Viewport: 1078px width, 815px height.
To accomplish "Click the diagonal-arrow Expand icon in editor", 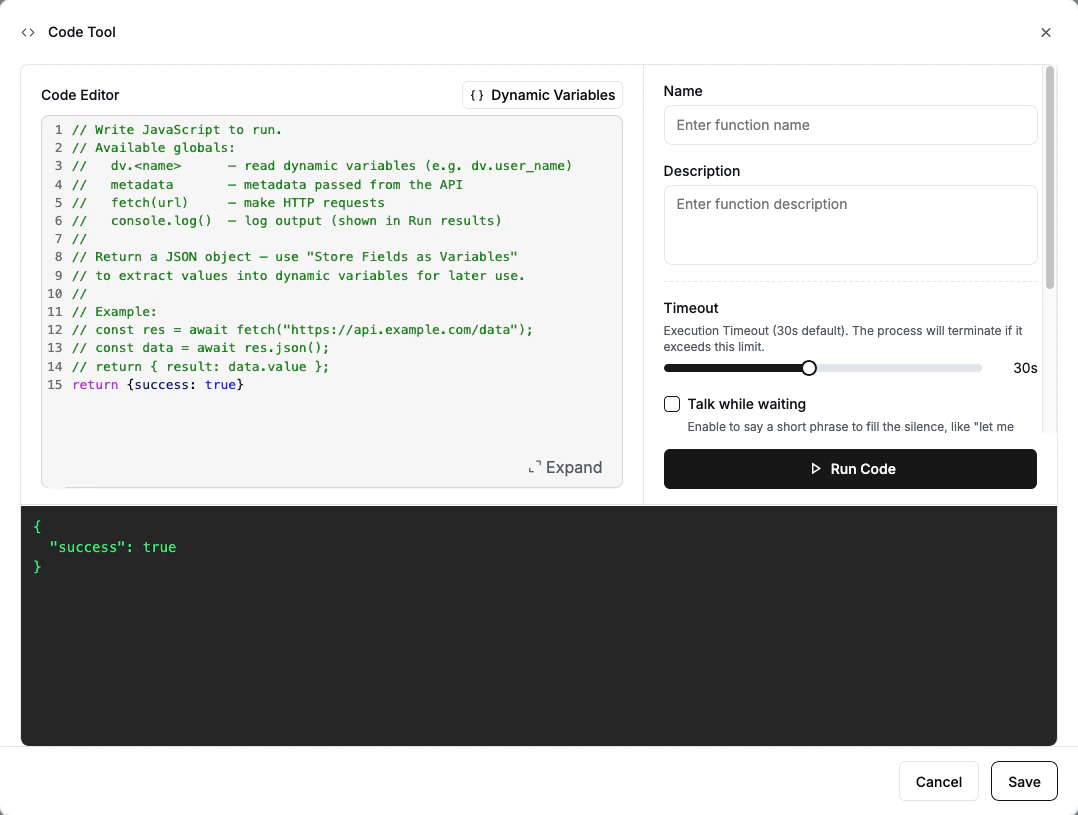I will 537,467.
